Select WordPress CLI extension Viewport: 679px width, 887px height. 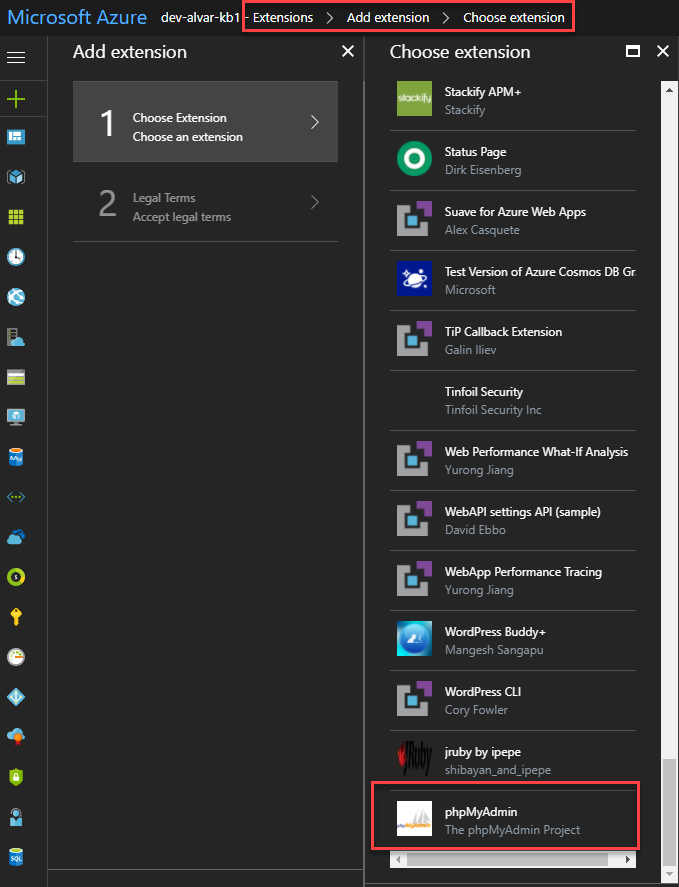click(513, 700)
